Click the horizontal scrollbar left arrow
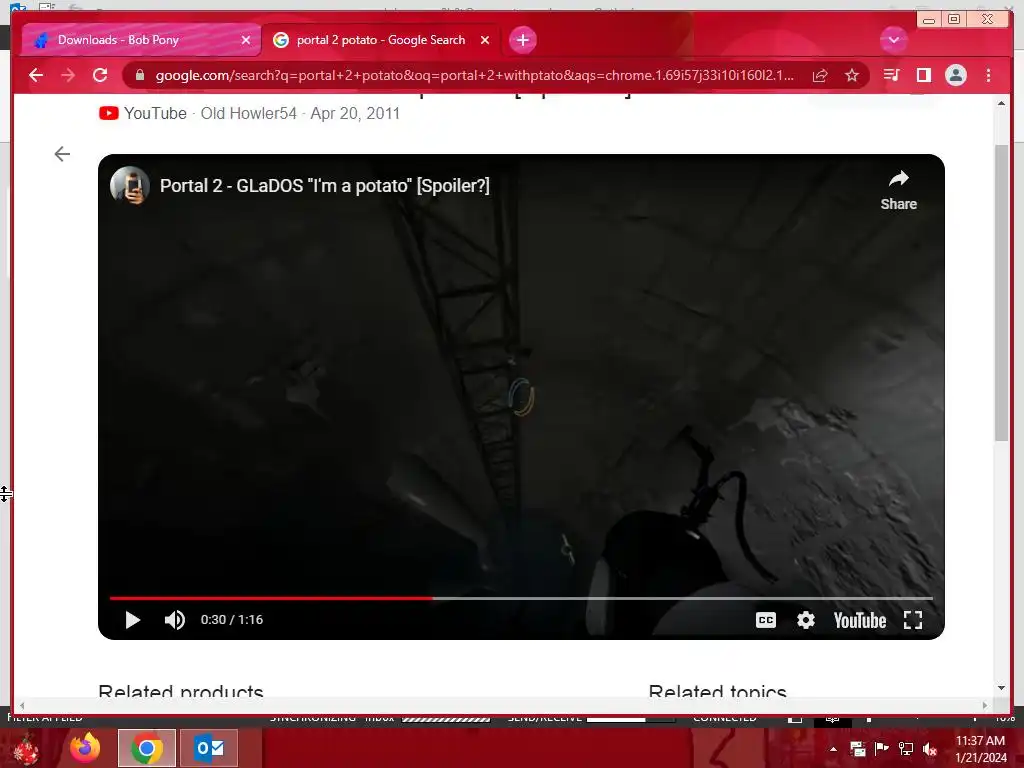The height and width of the screenshot is (768, 1024). tap(22, 705)
